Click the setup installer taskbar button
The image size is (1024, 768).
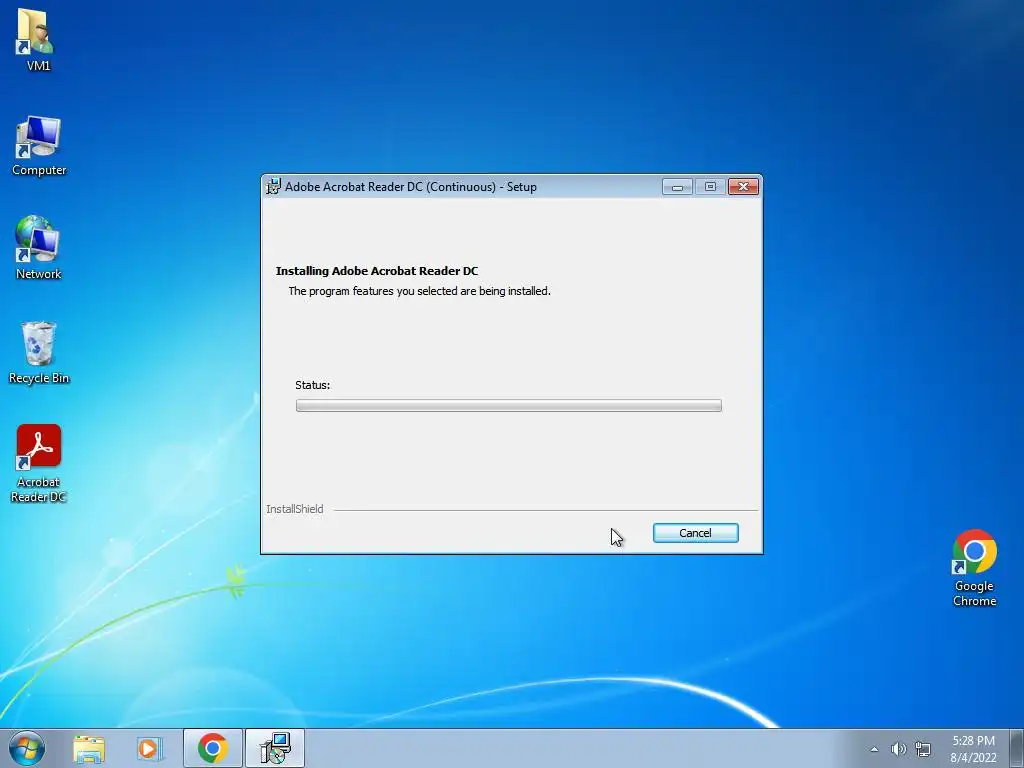(275, 748)
